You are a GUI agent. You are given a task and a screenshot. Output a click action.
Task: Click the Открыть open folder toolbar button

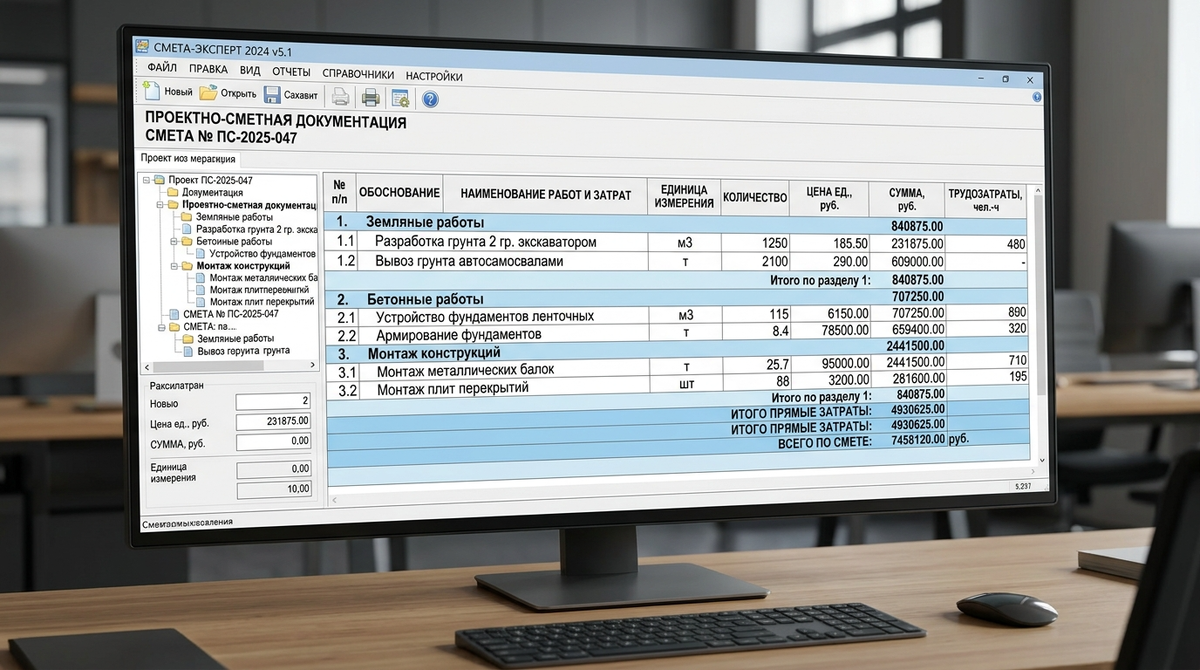(x=227, y=94)
